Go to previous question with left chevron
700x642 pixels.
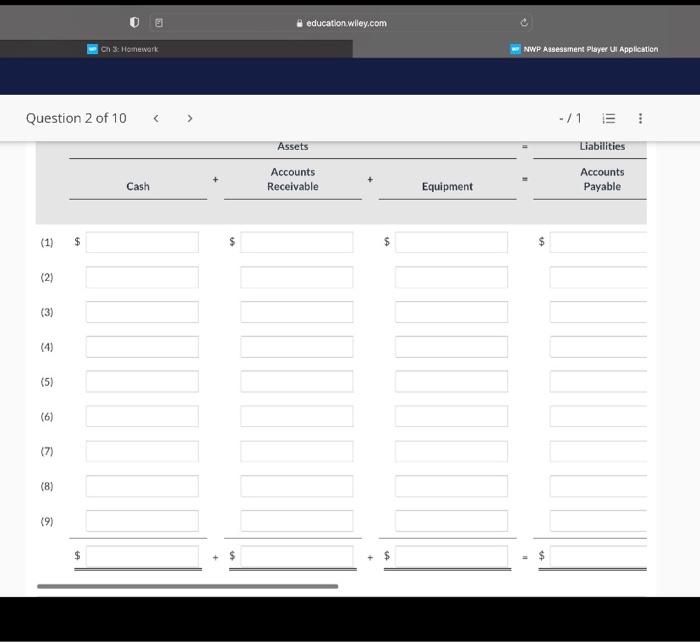point(156,118)
